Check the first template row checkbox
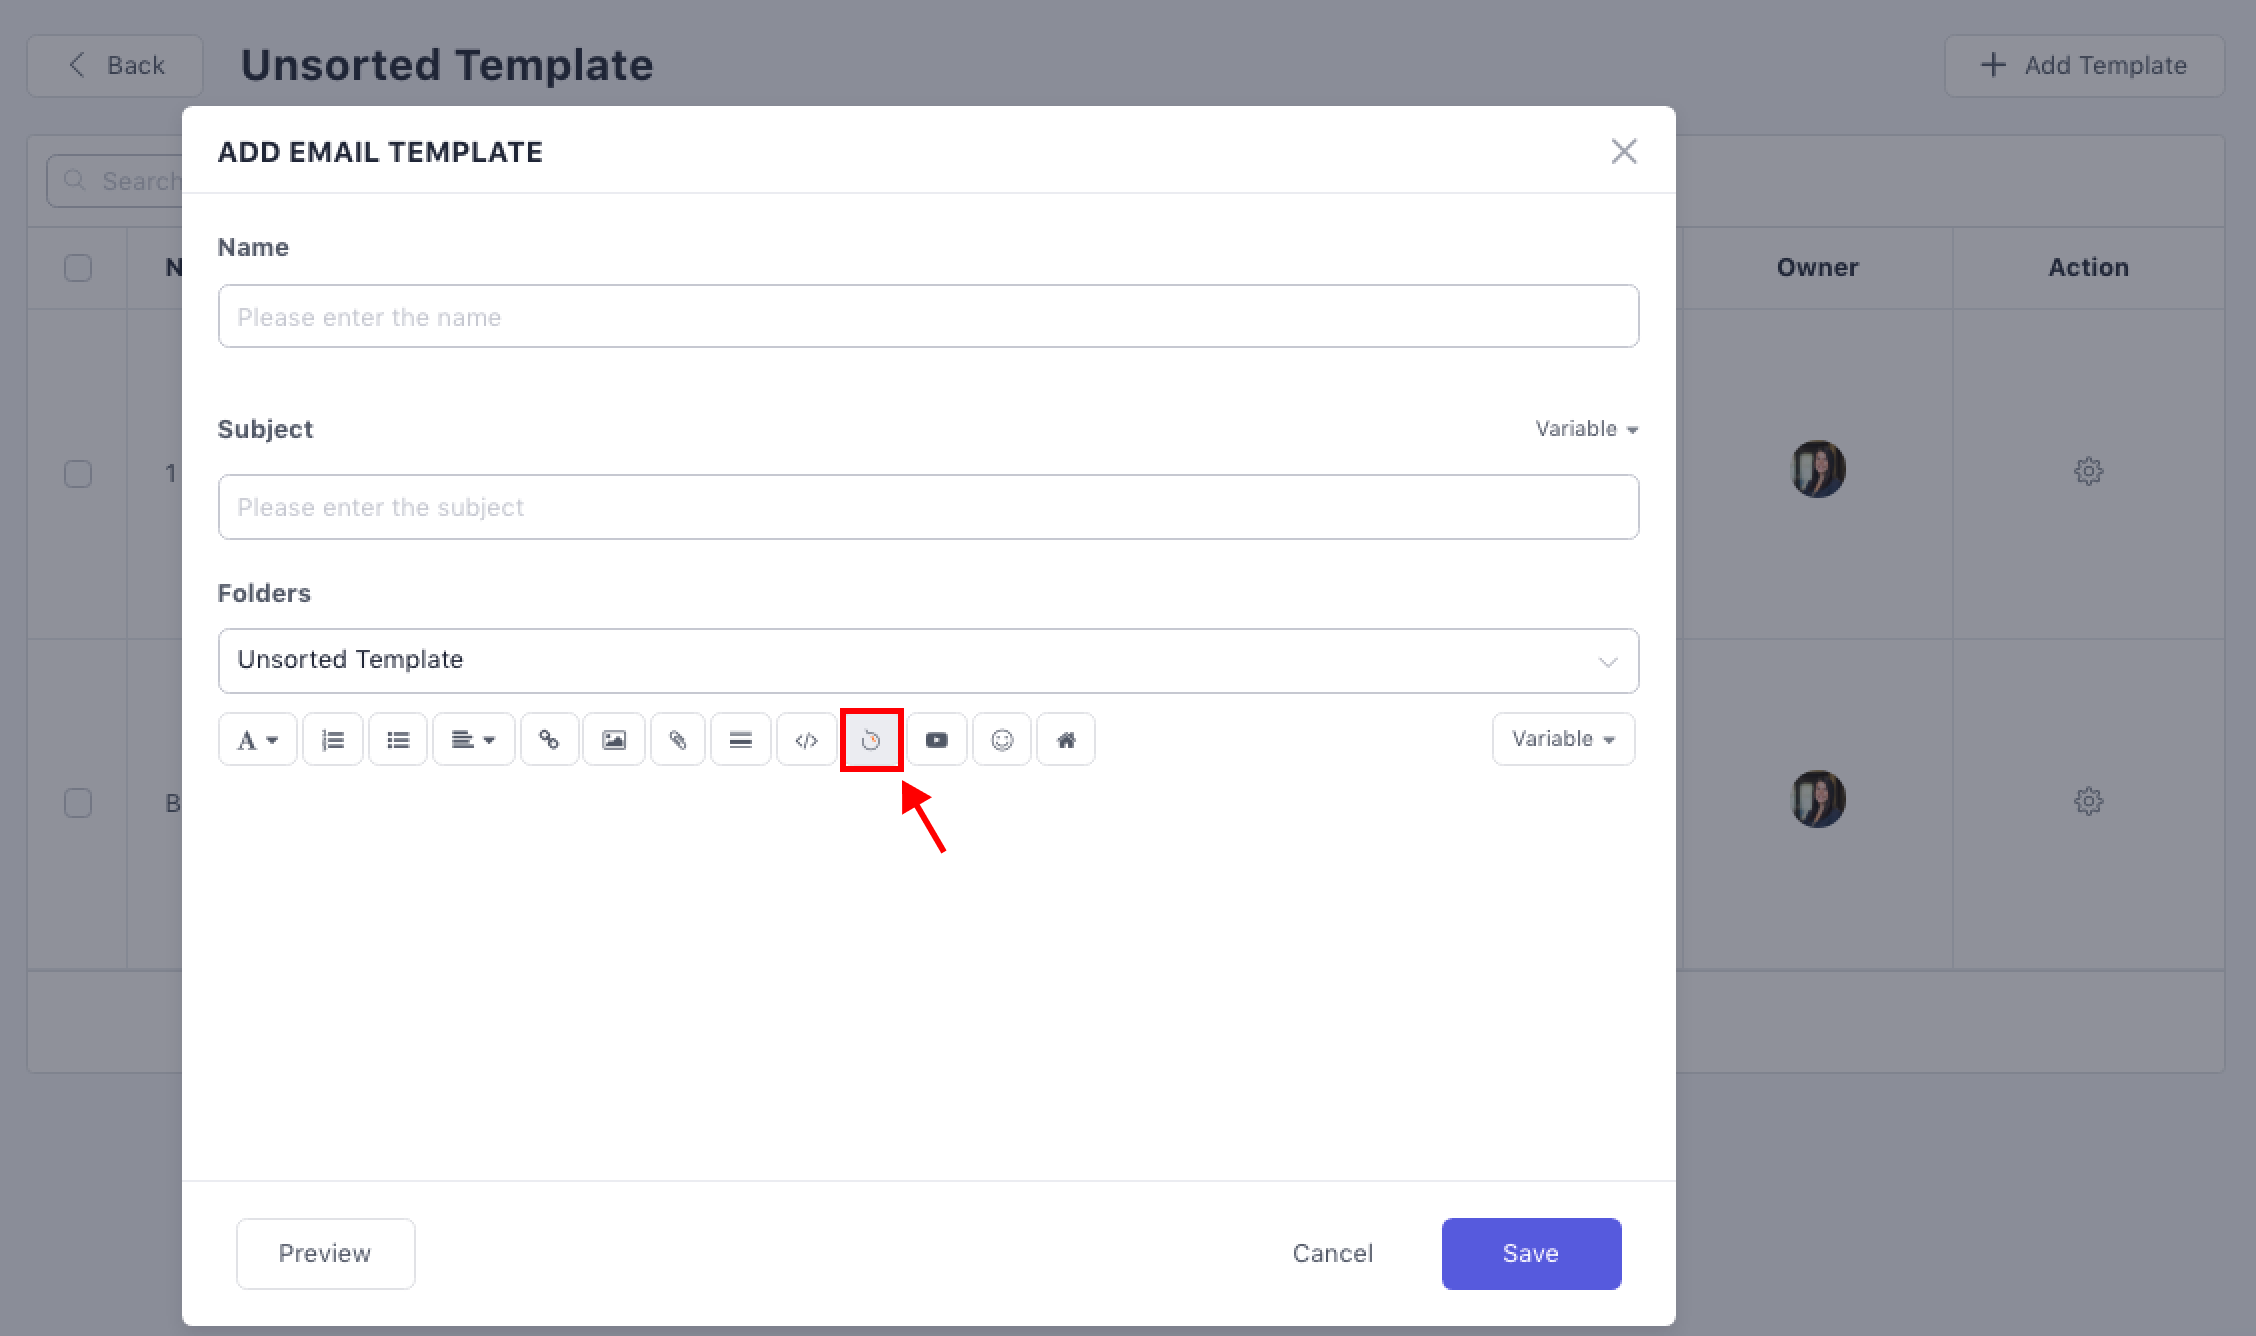The image size is (2256, 1336). (x=78, y=473)
